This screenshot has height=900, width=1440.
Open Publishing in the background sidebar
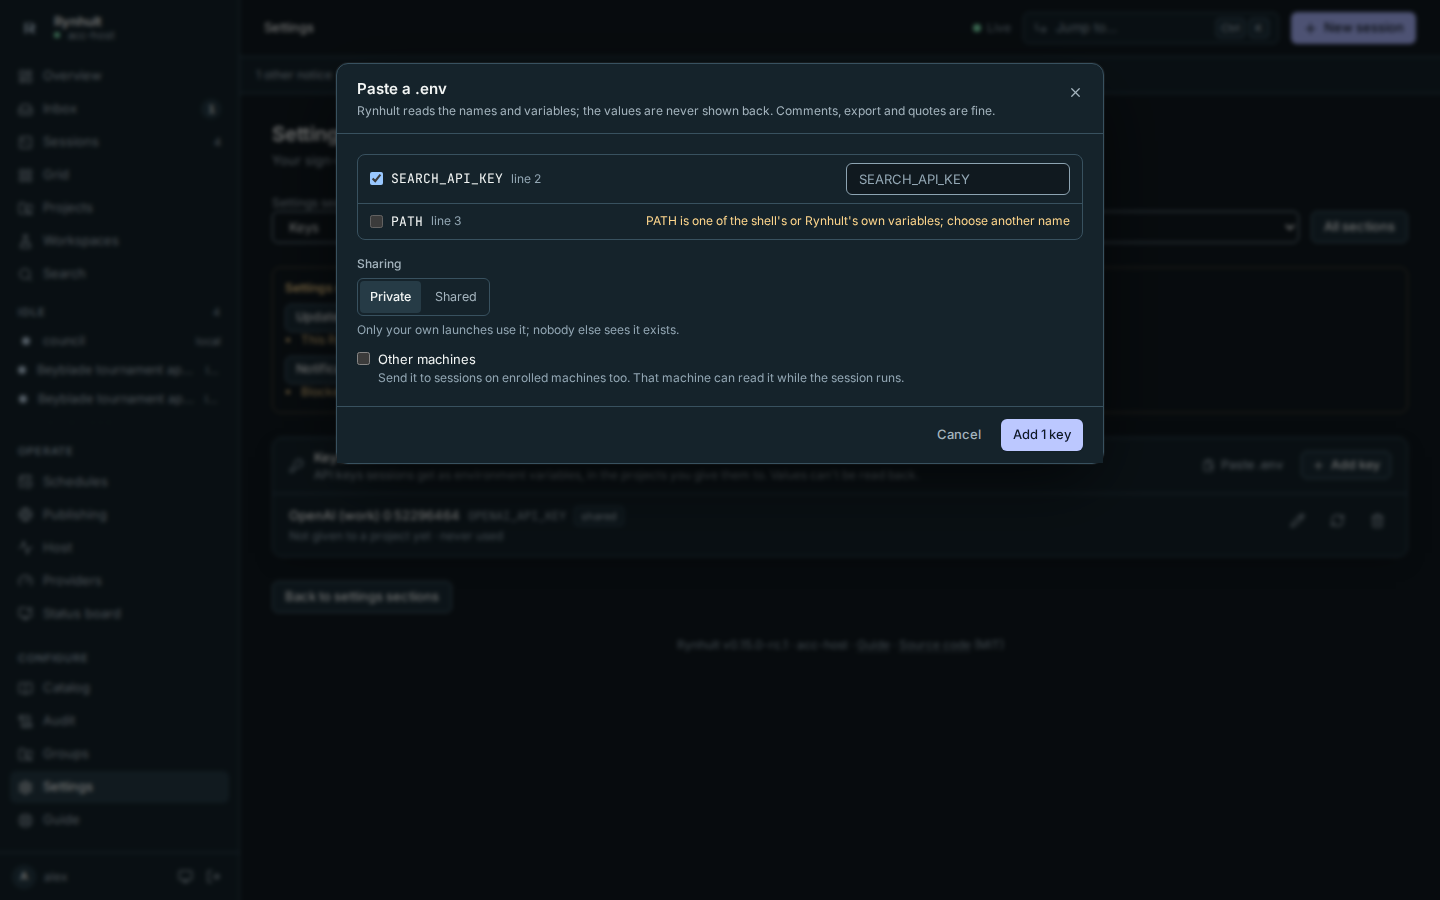[120, 515]
